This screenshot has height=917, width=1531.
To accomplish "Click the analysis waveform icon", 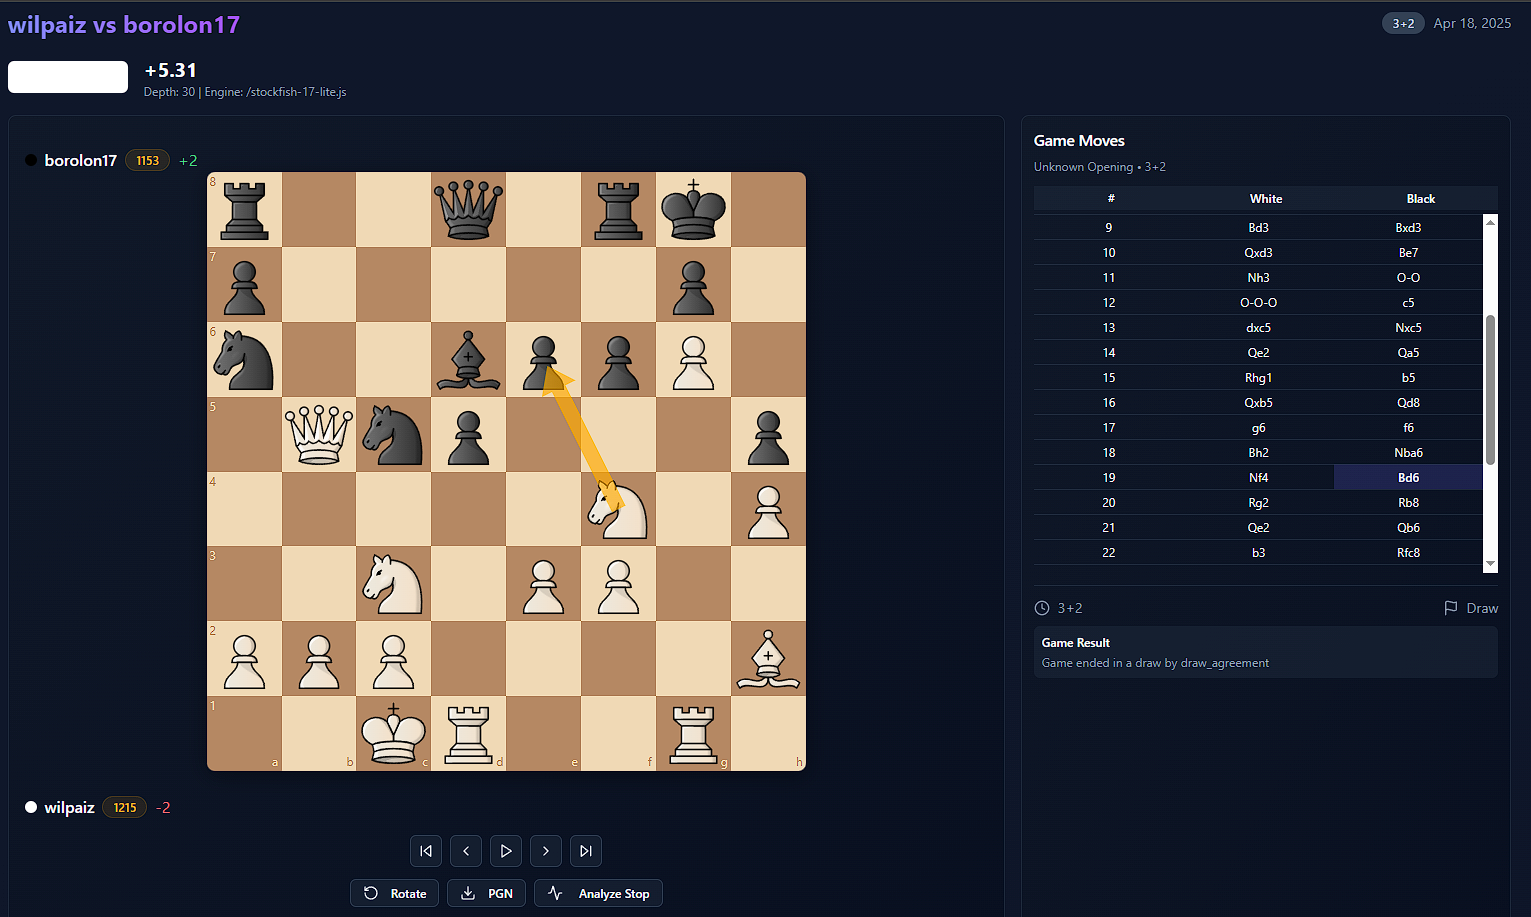I will [x=555, y=893].
